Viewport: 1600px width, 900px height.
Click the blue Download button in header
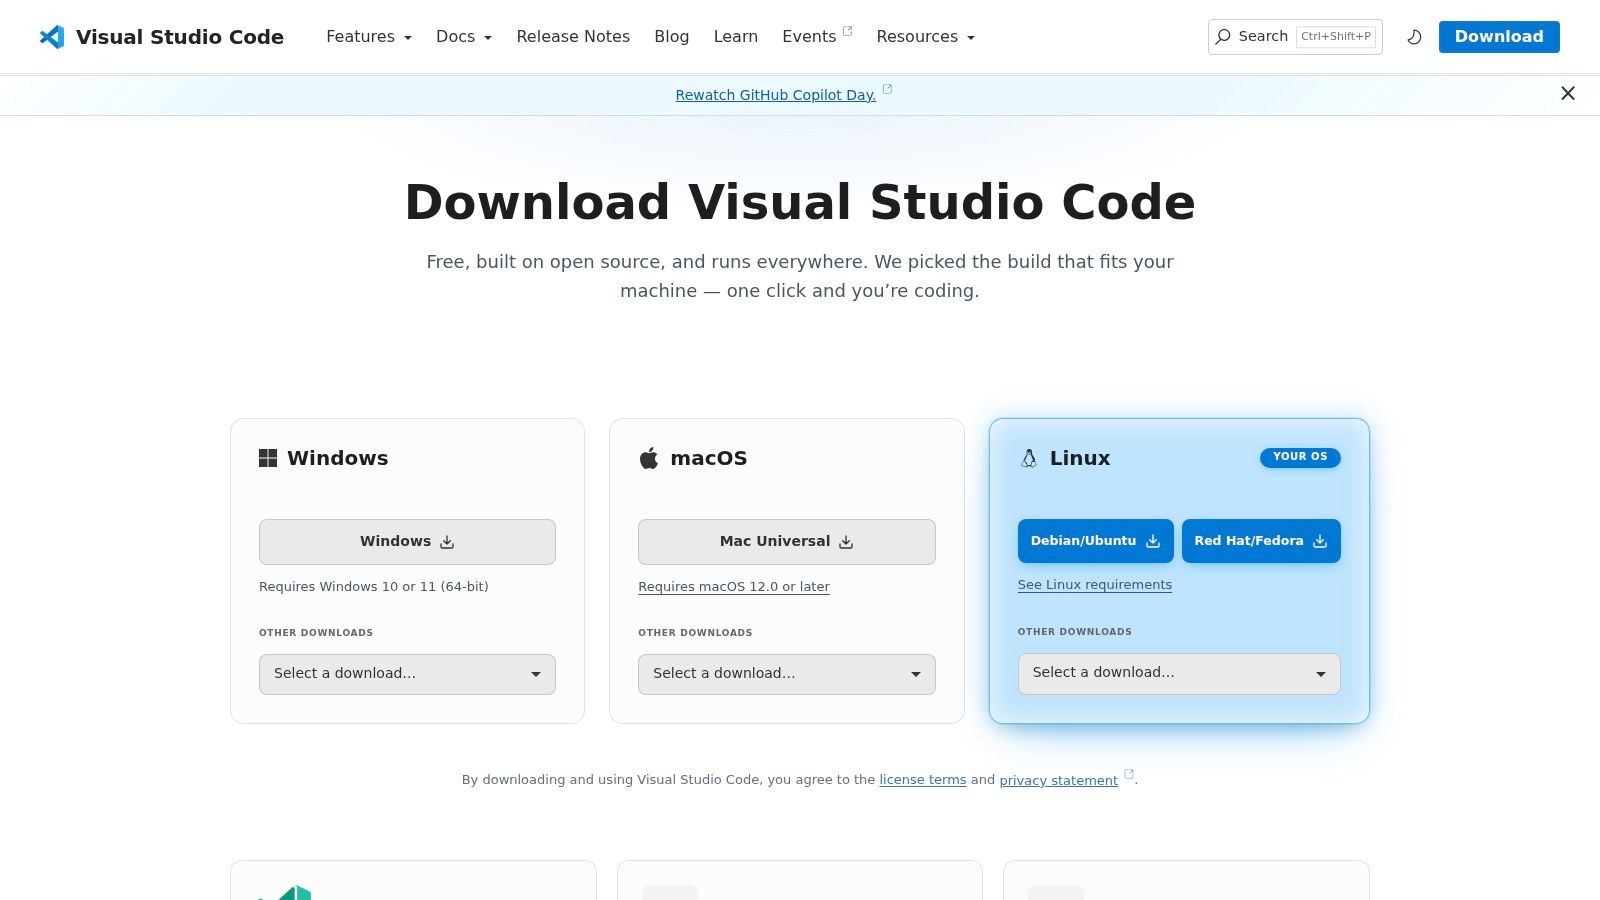coord(1499,37)
